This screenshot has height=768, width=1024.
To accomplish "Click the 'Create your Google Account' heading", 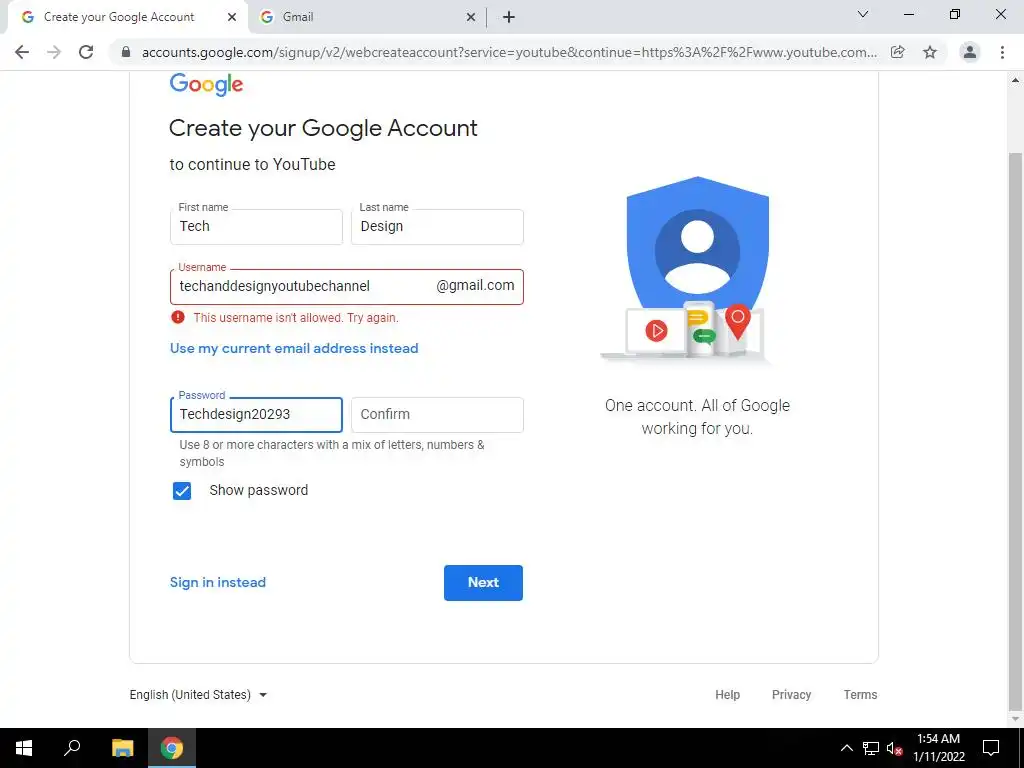I will (323, 128).
